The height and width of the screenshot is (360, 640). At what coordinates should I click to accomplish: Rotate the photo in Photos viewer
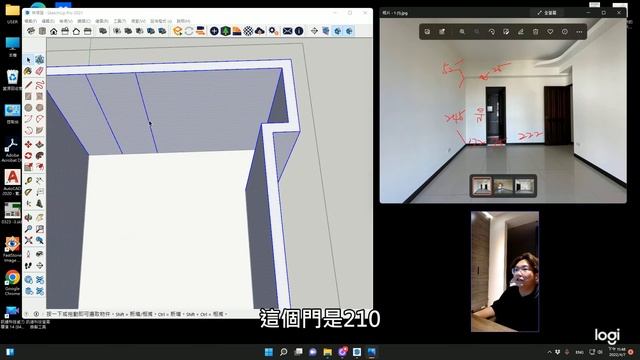pyautogui.click(x=491, y=31)
